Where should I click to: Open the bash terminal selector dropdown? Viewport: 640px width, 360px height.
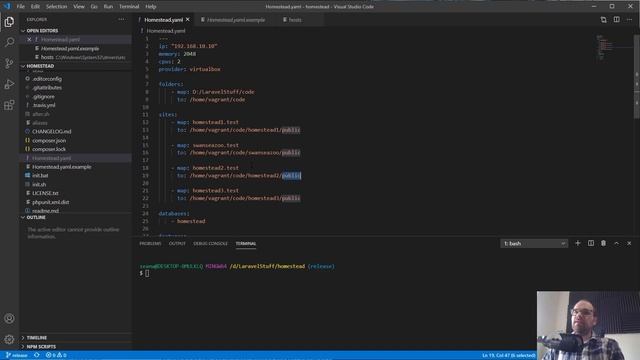534,243
